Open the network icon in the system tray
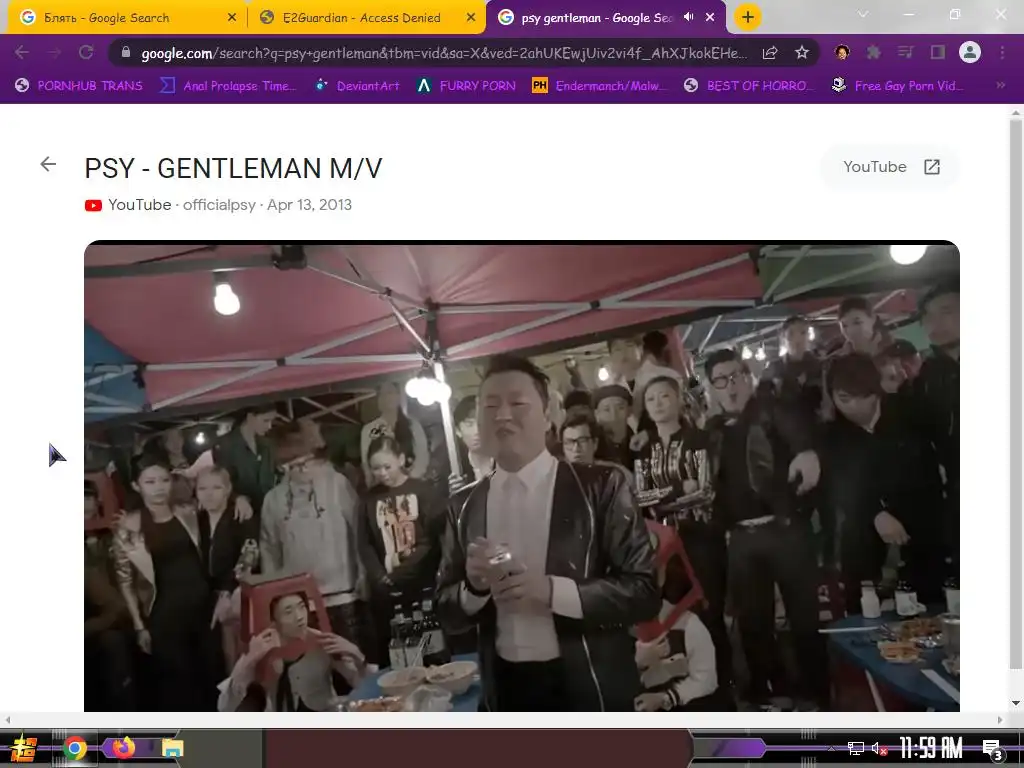This screenshot has width=1024, height=768. 856,748
